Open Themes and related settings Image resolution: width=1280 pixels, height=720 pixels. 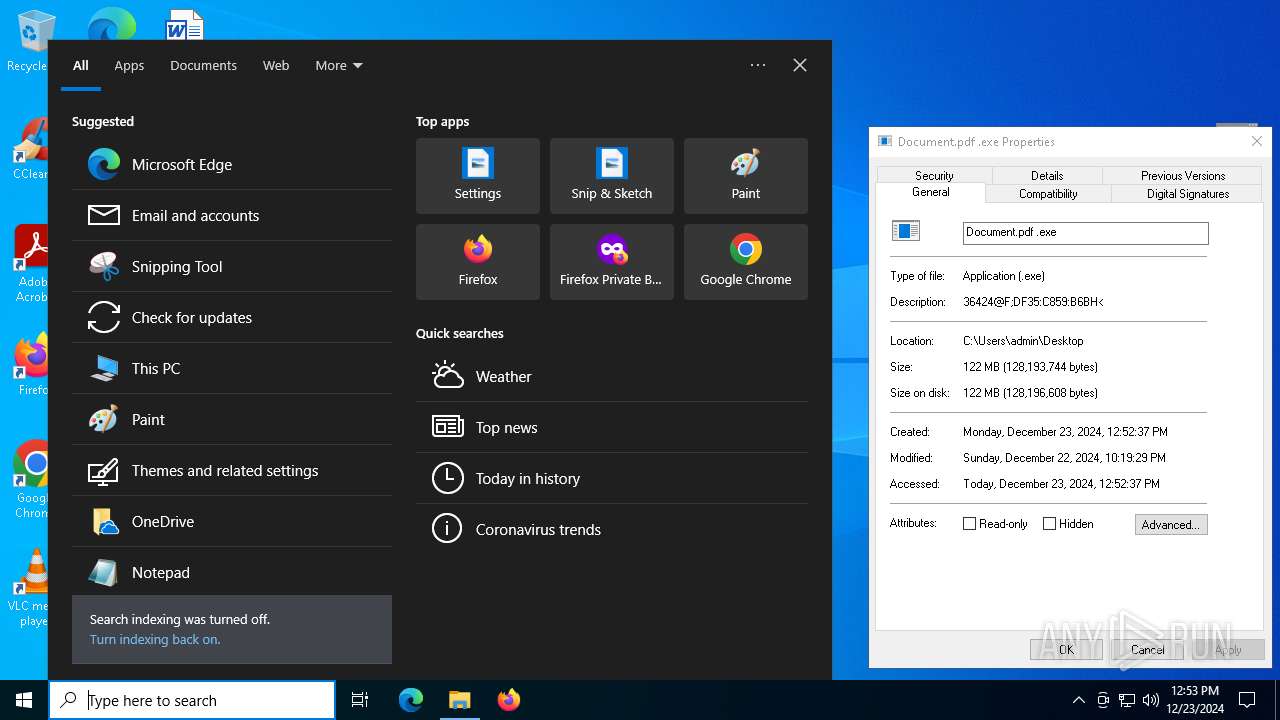point(232,470)
